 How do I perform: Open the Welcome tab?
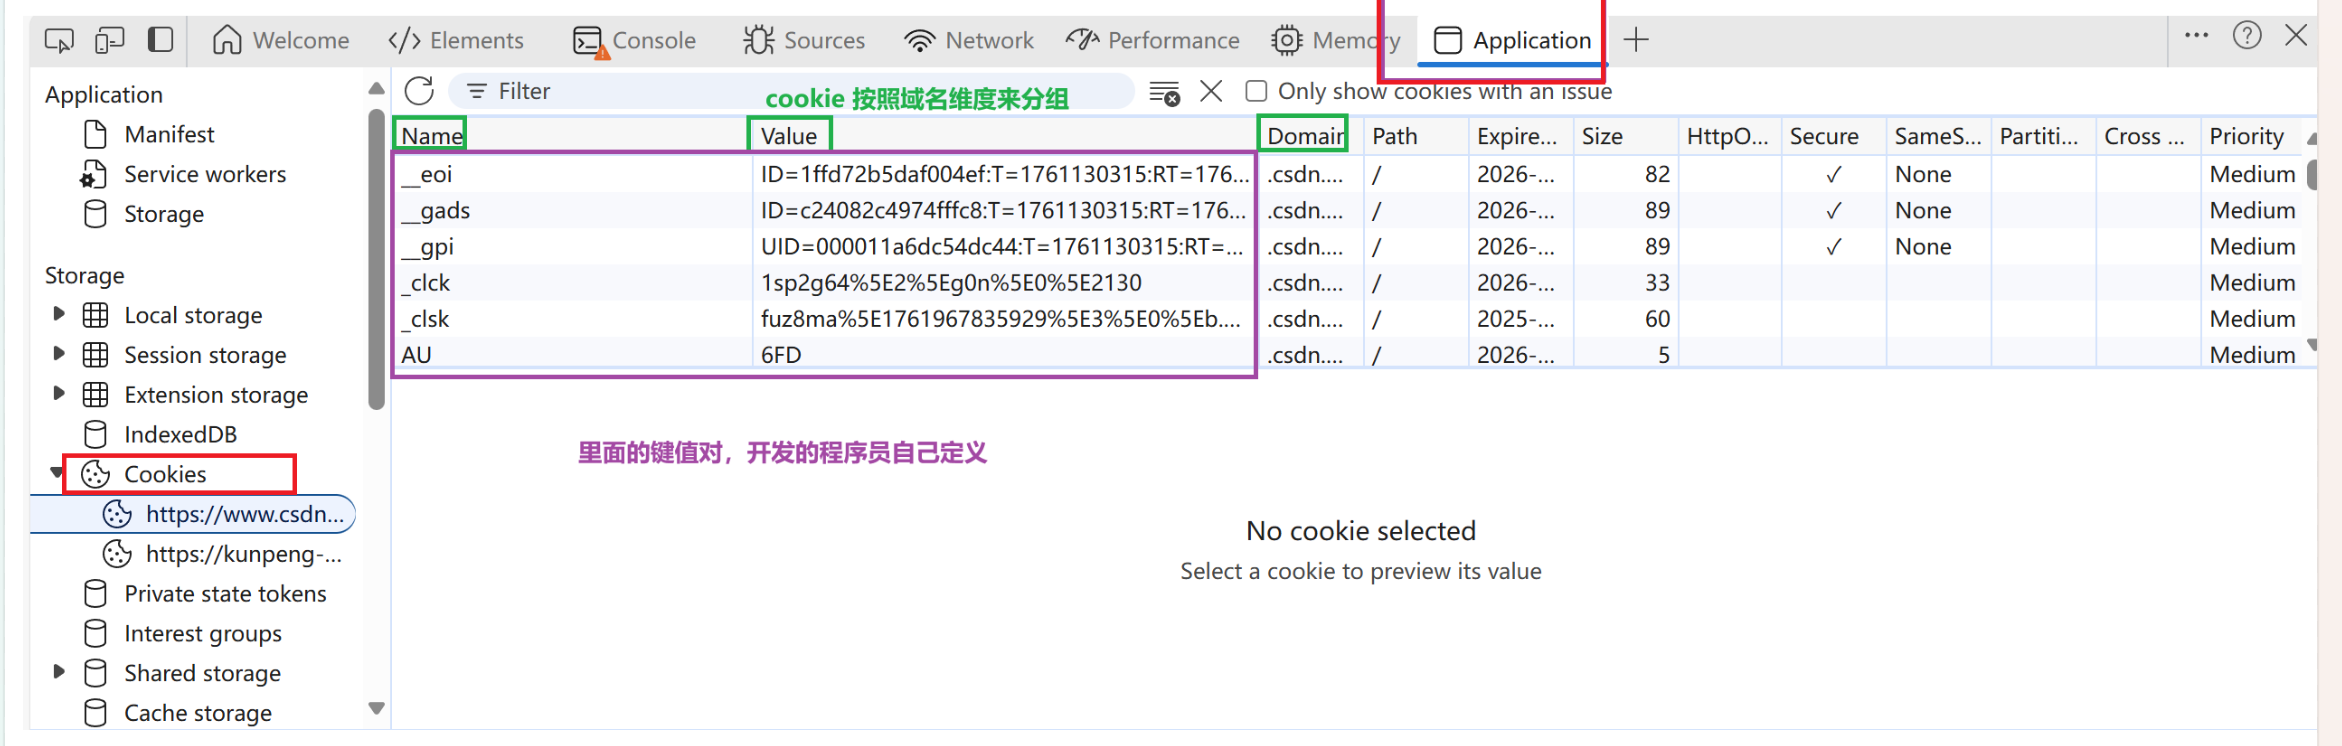click(x=281, y=40)
